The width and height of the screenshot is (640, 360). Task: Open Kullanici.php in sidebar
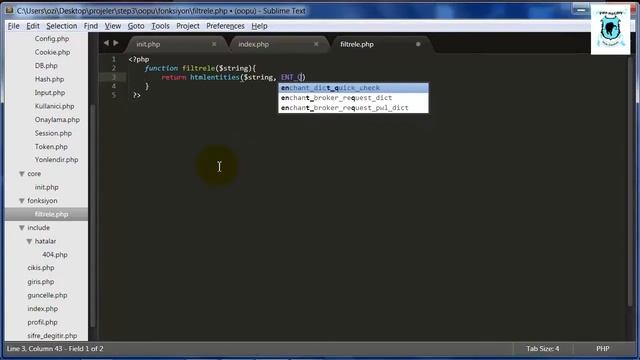[x=54, y=106]
